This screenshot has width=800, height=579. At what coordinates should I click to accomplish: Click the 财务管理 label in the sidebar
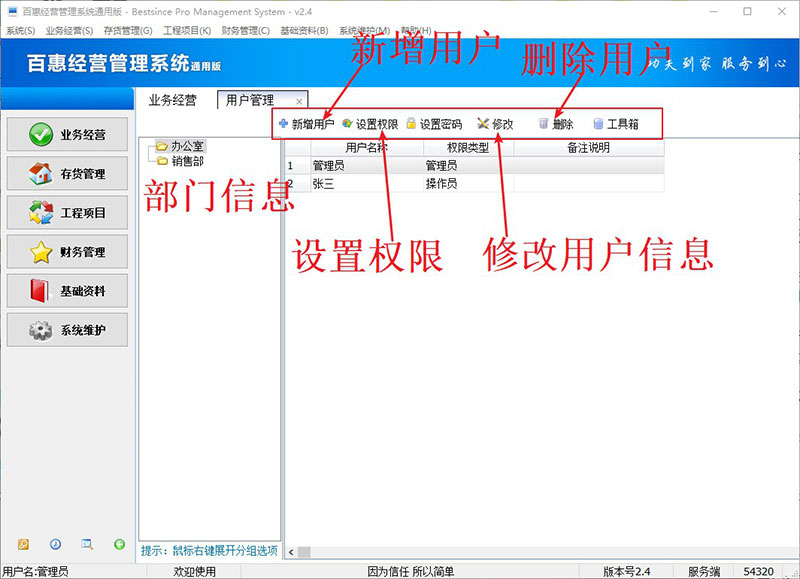click(x=83, y=252)
